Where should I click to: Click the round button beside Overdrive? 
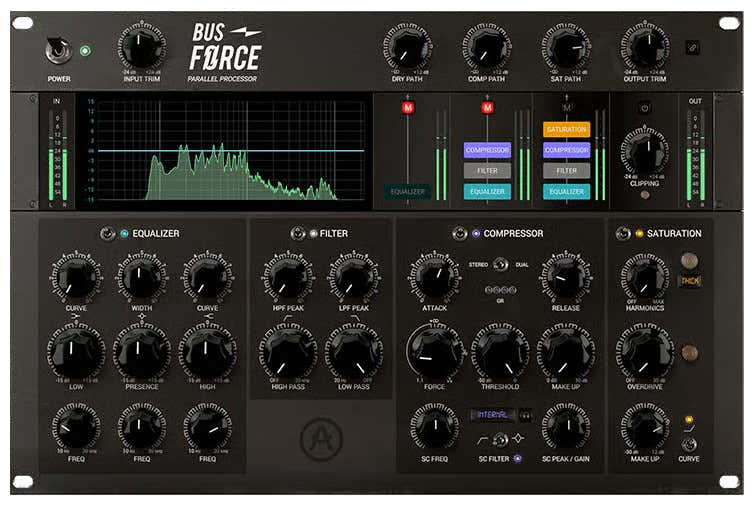[689, 353]
